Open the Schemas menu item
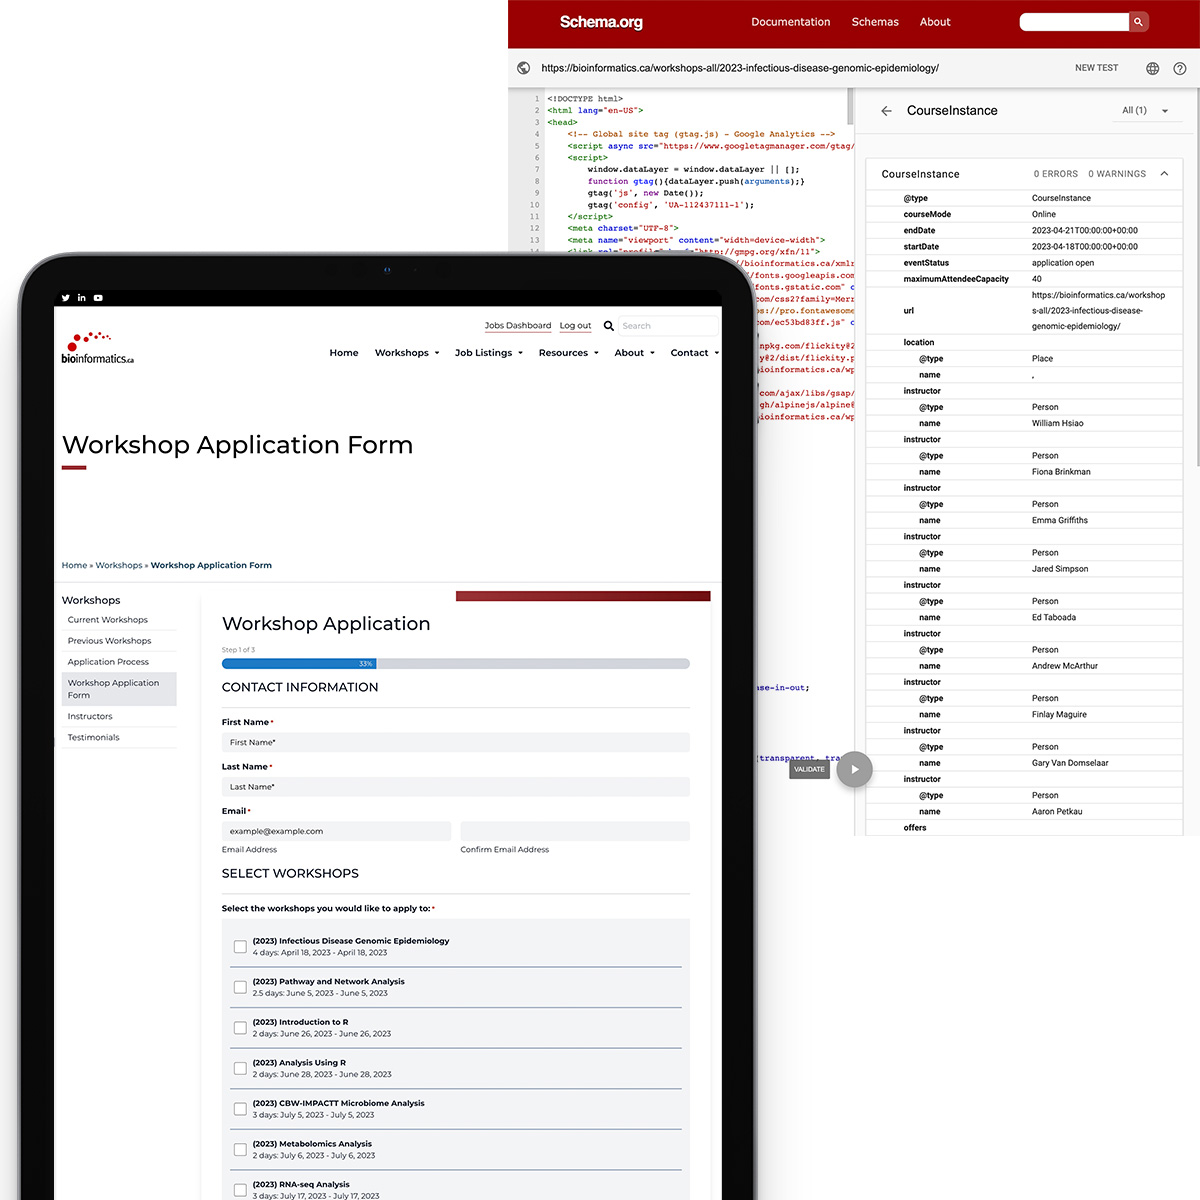This screenshot has width=1200, height=1200. pyautogui.click(x=875, y=22)
